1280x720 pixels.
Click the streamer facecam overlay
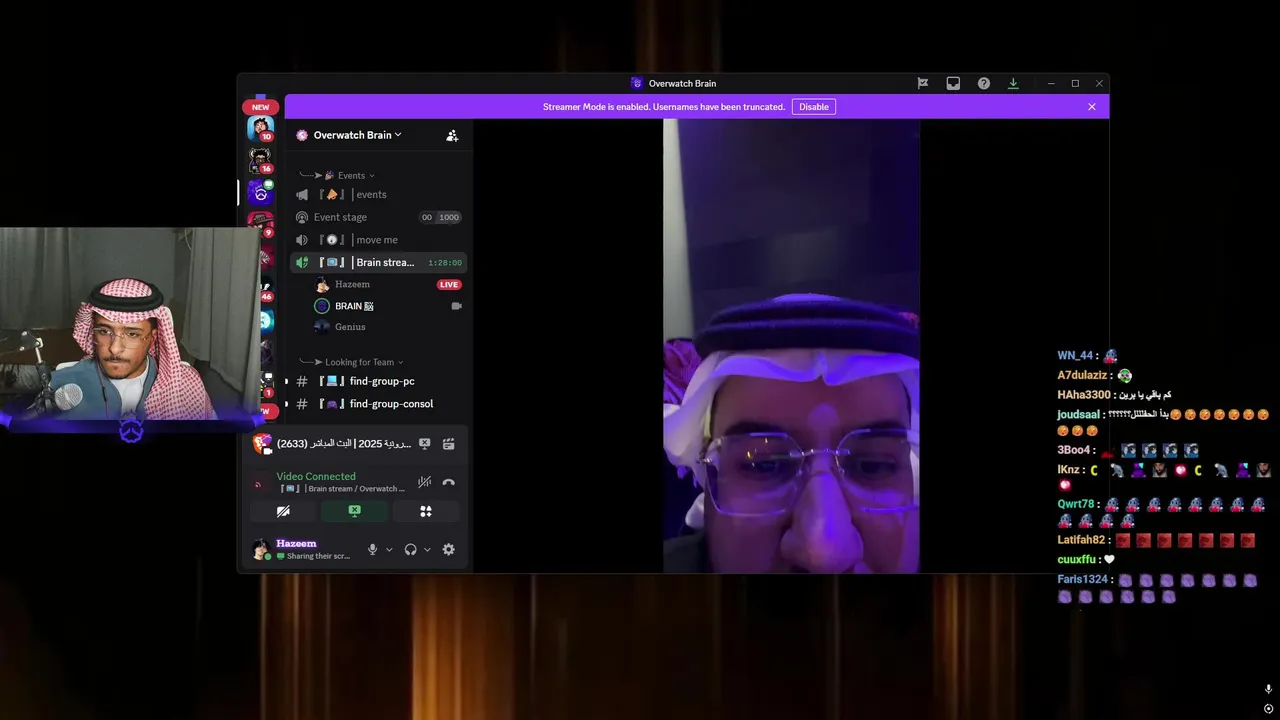[130, 326]
